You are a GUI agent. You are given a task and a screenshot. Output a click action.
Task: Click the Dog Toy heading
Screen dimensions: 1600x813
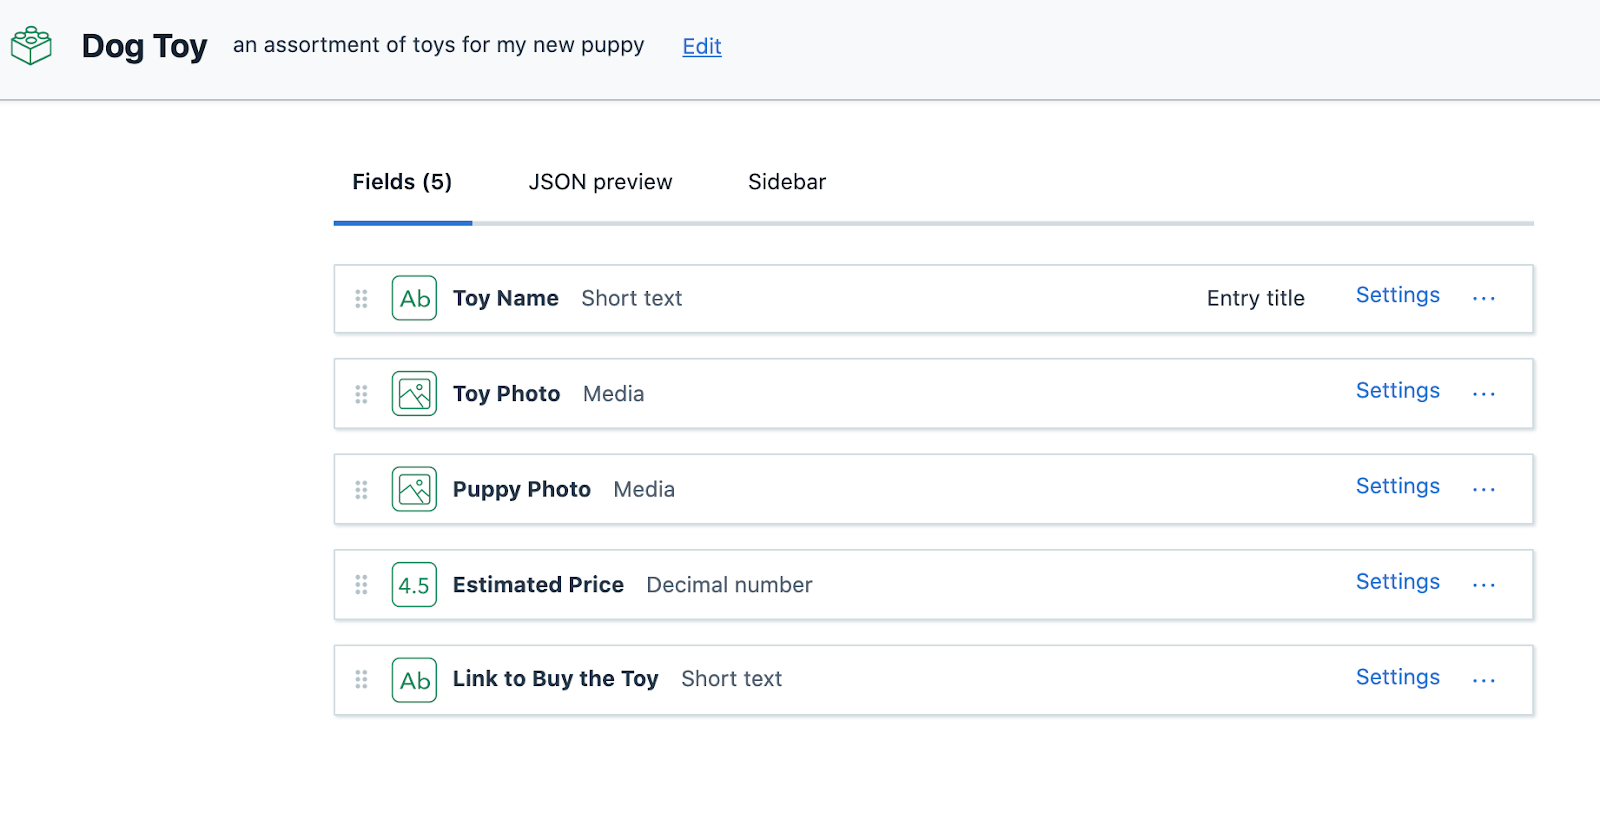point(145,46)
